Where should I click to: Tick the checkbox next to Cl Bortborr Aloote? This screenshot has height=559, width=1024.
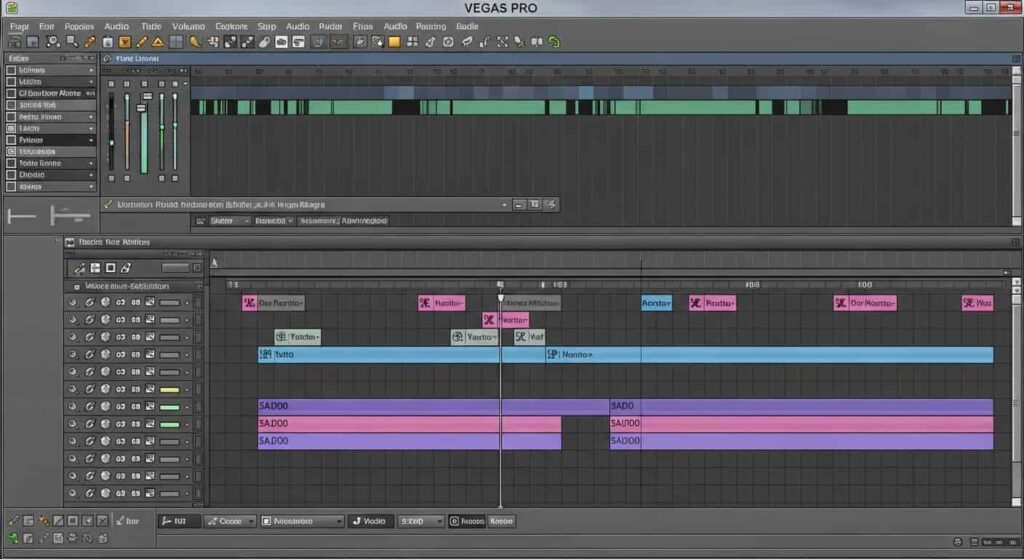coord(11,93)
